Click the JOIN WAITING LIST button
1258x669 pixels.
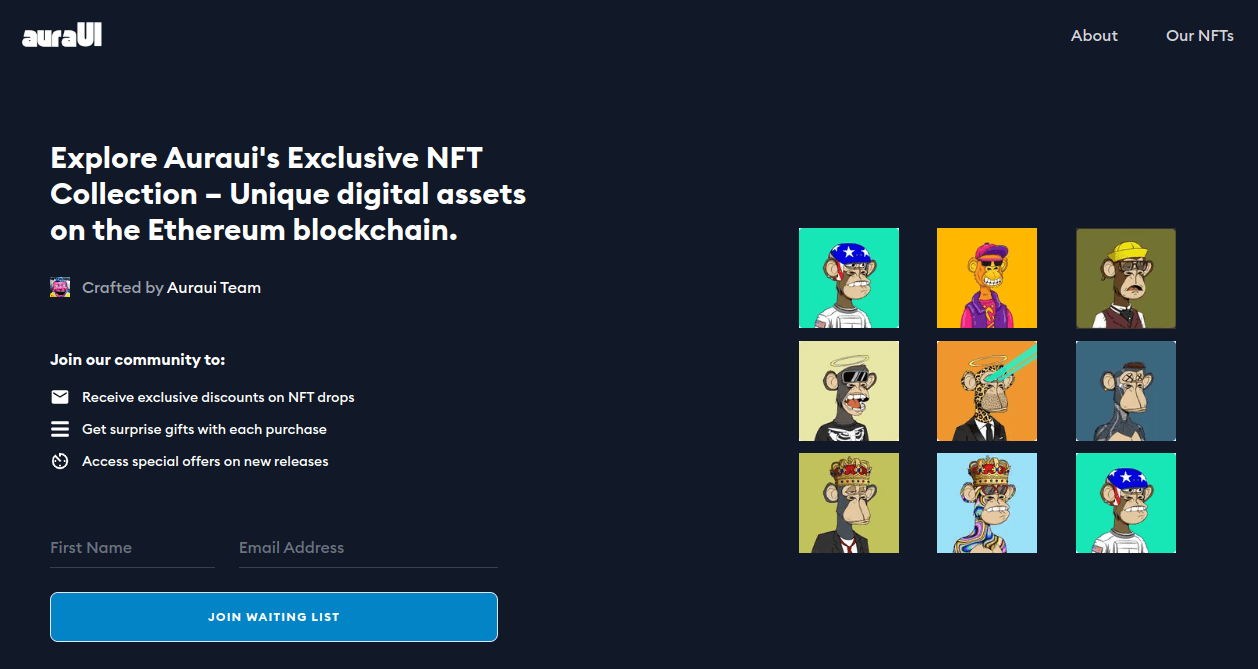tap(274, 617)
